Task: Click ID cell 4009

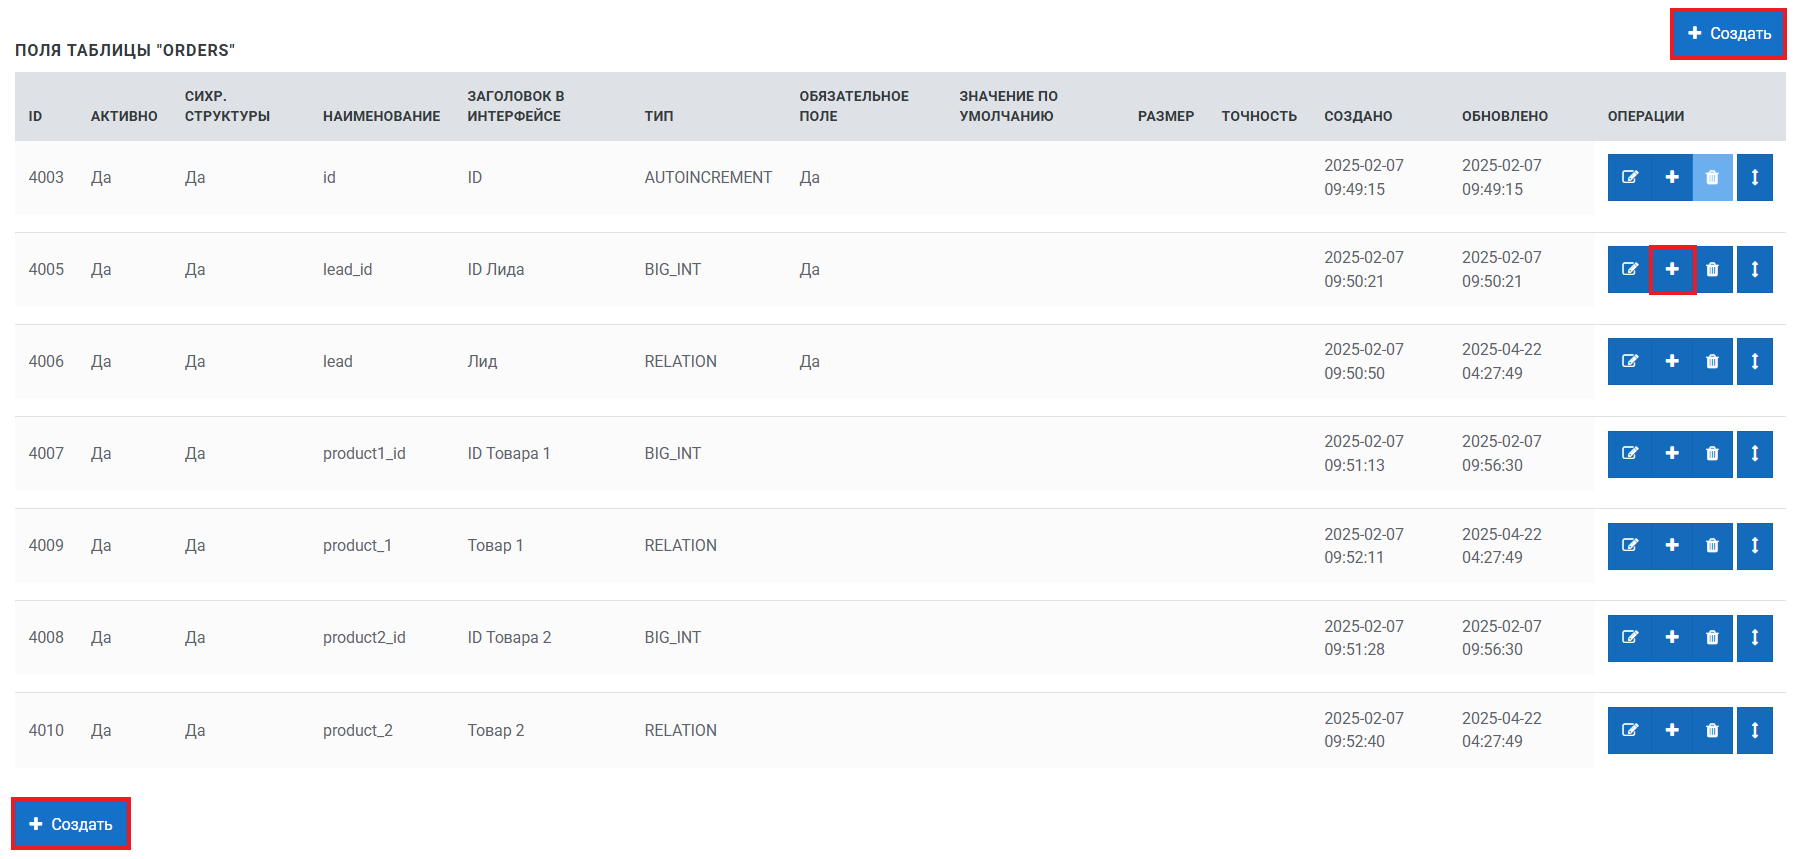Action: click(x=46, y=545)
